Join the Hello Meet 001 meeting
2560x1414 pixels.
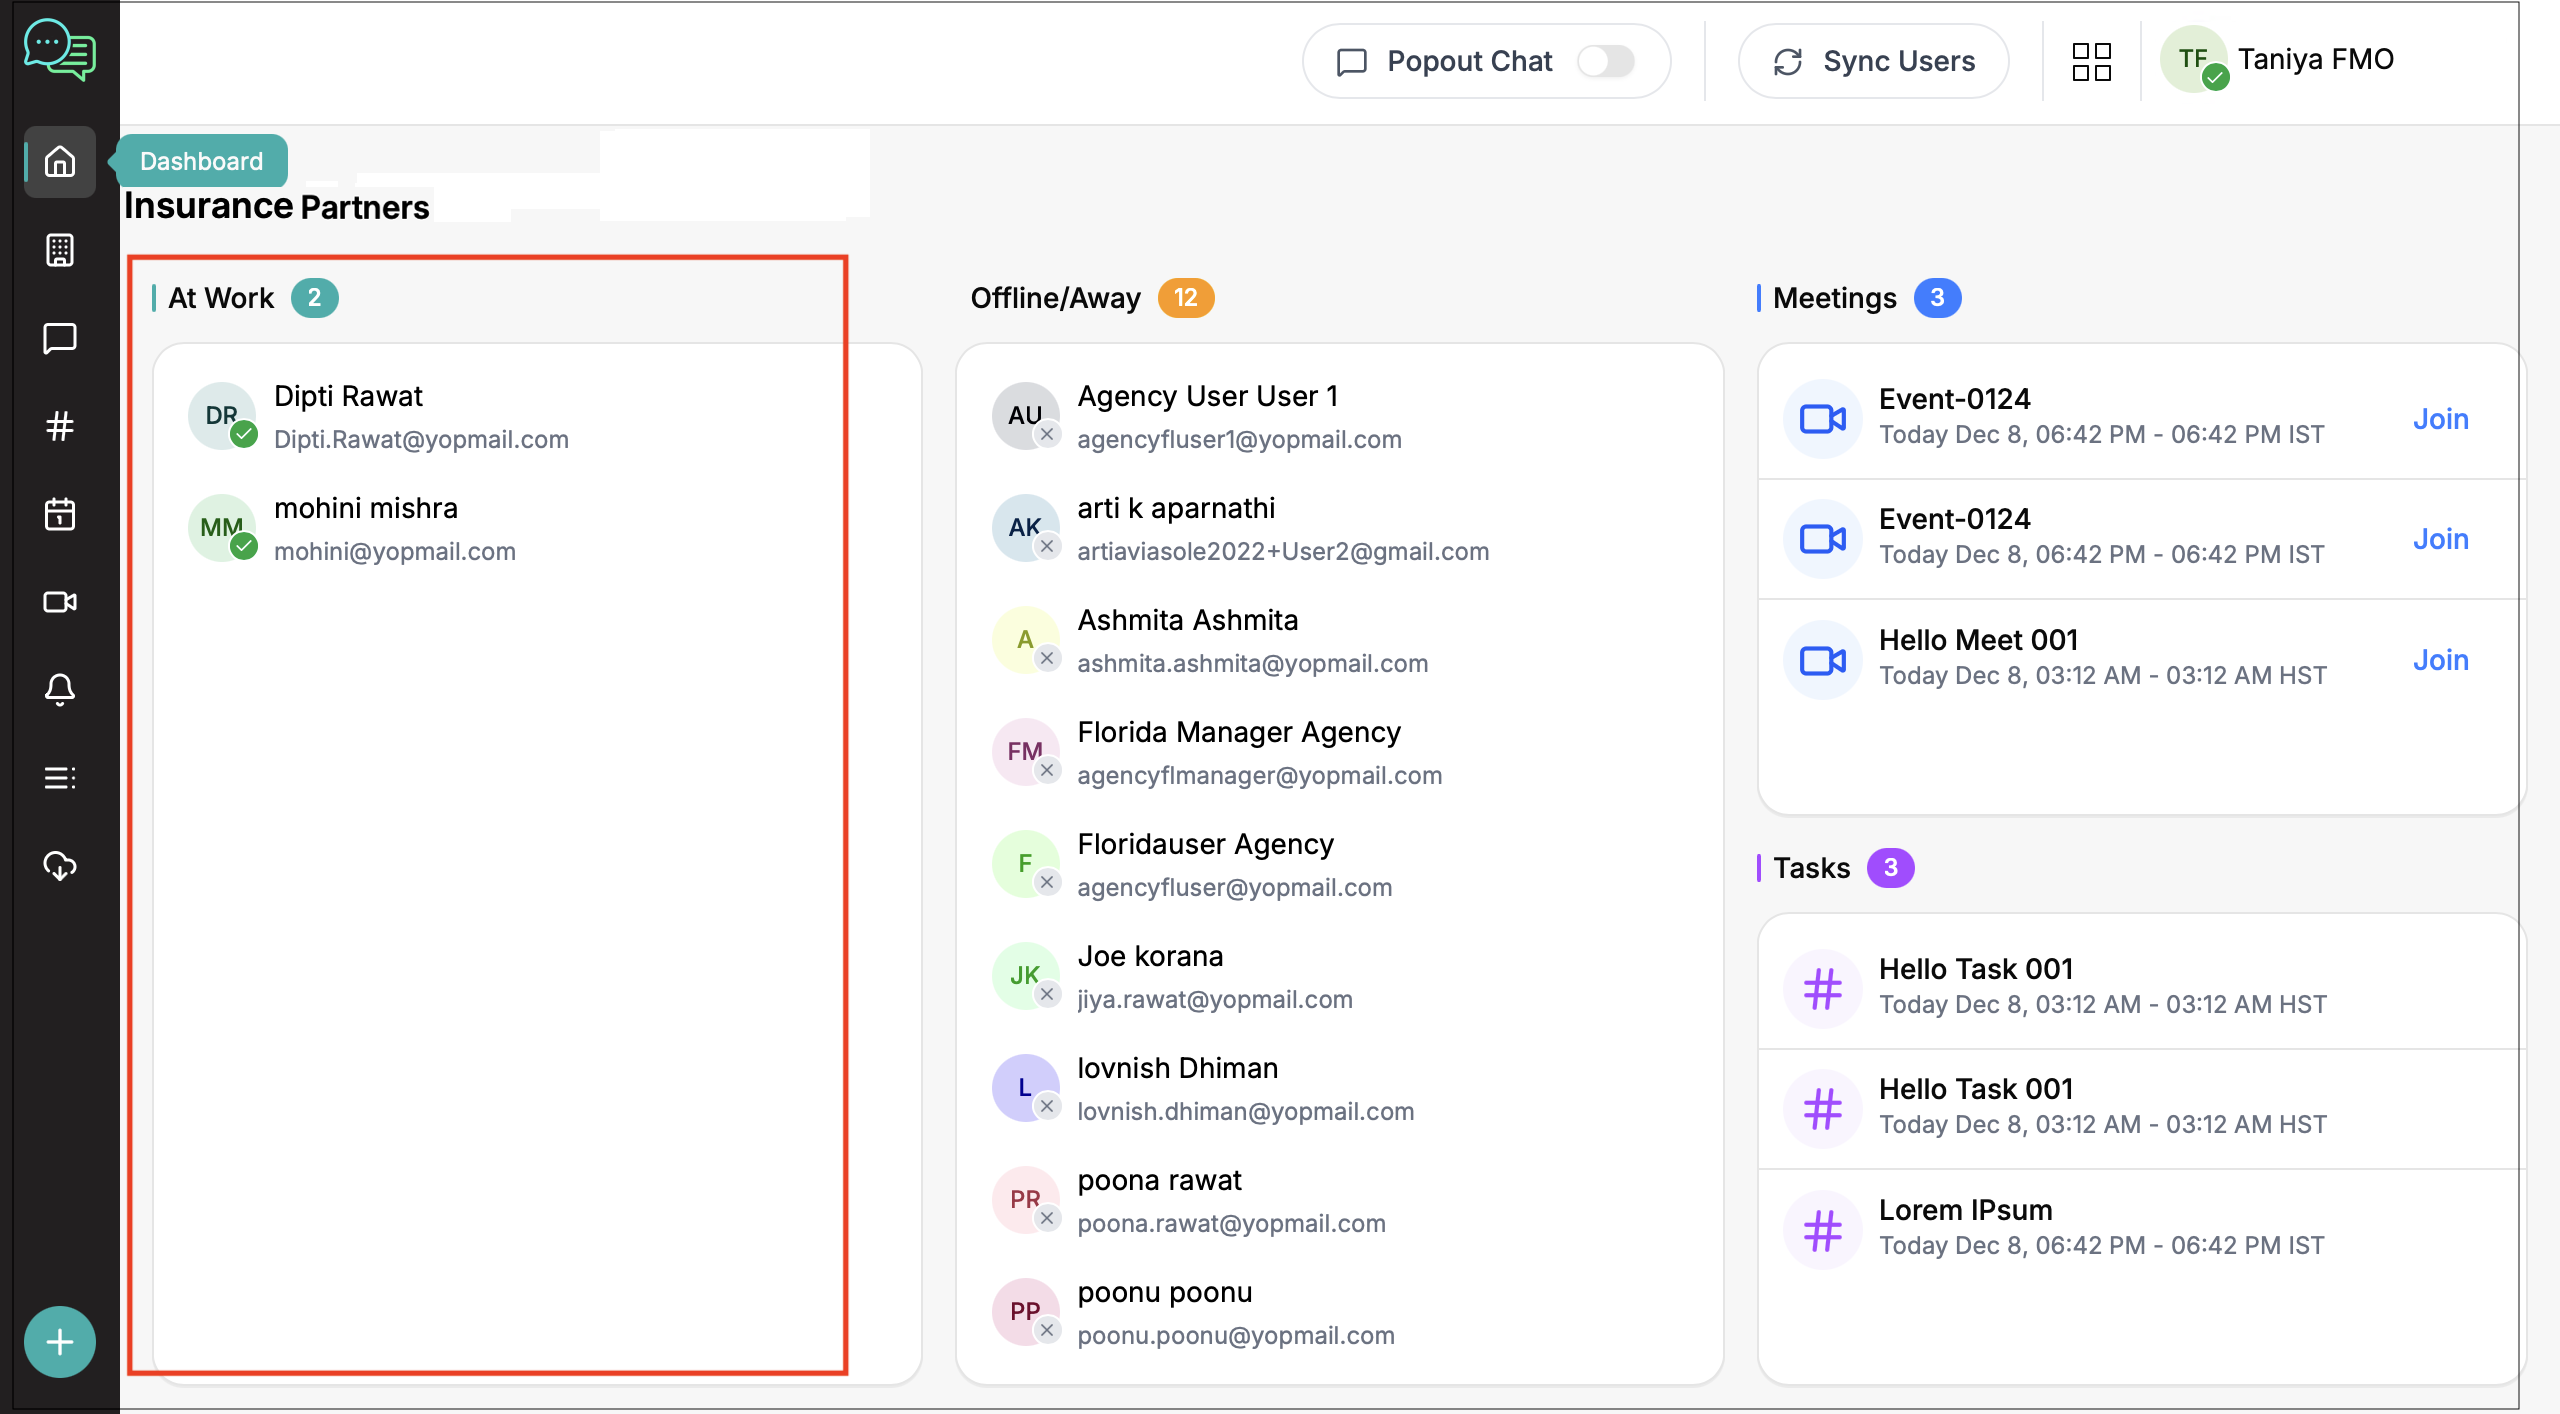[2440, 660]
